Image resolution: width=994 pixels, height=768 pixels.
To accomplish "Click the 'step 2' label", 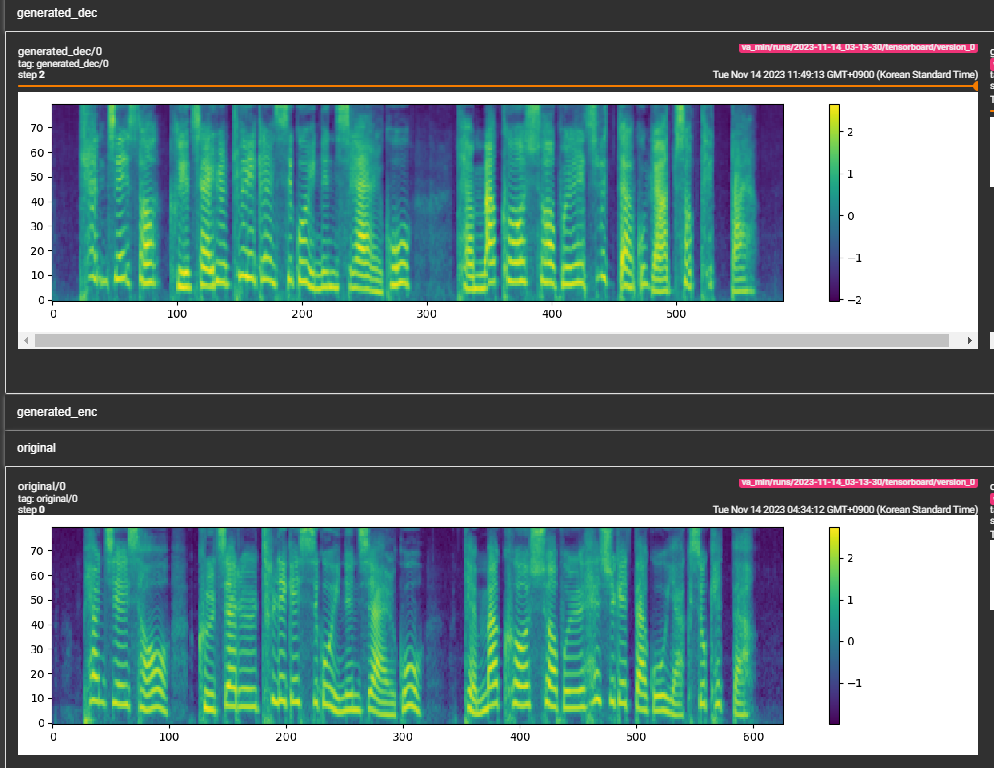I will tap(31, 75).
